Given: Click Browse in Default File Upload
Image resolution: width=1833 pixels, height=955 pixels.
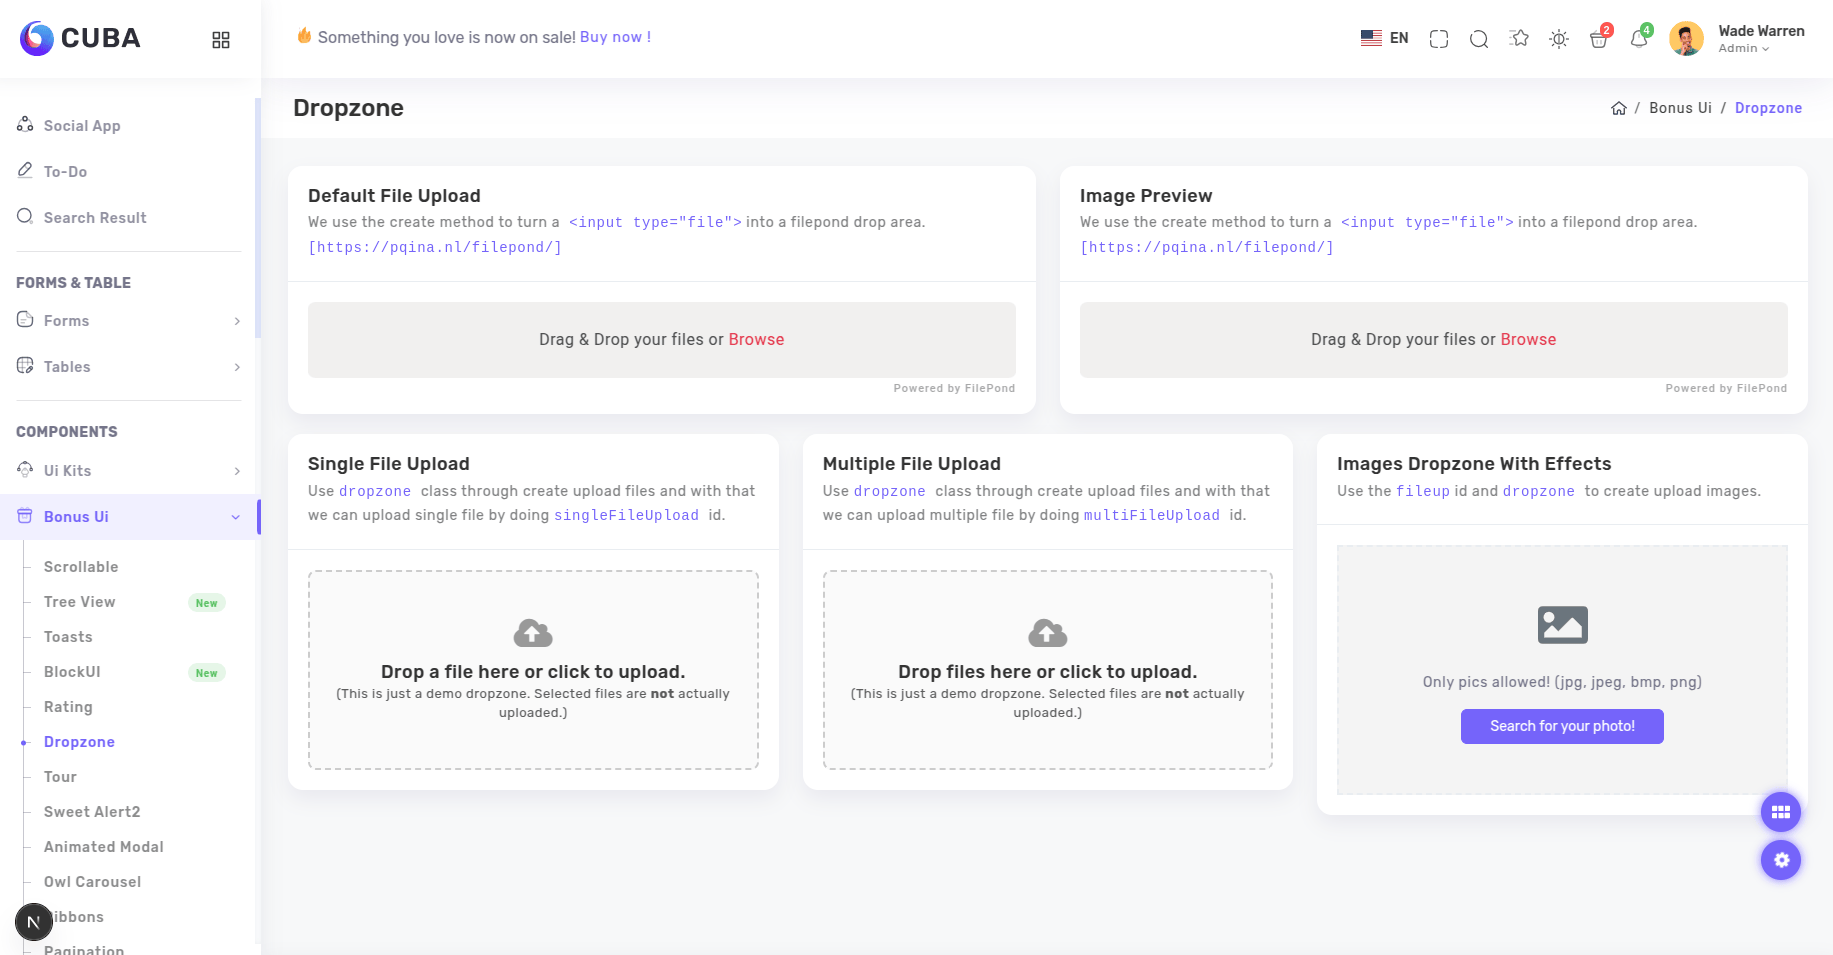Looking at the screenshot, I should (756, 340).
